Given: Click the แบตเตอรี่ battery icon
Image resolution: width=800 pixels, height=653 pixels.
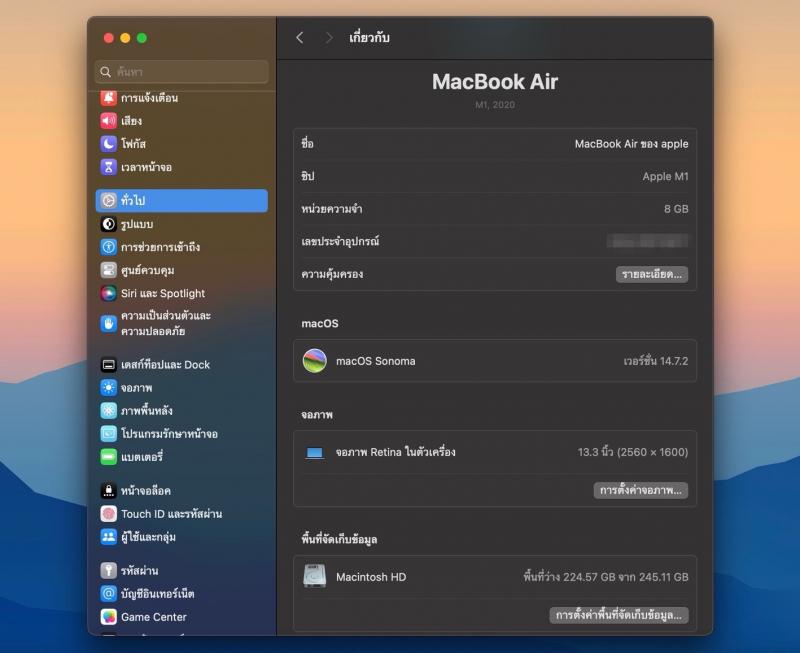Looking at the screenshot, I should [108, 457].
